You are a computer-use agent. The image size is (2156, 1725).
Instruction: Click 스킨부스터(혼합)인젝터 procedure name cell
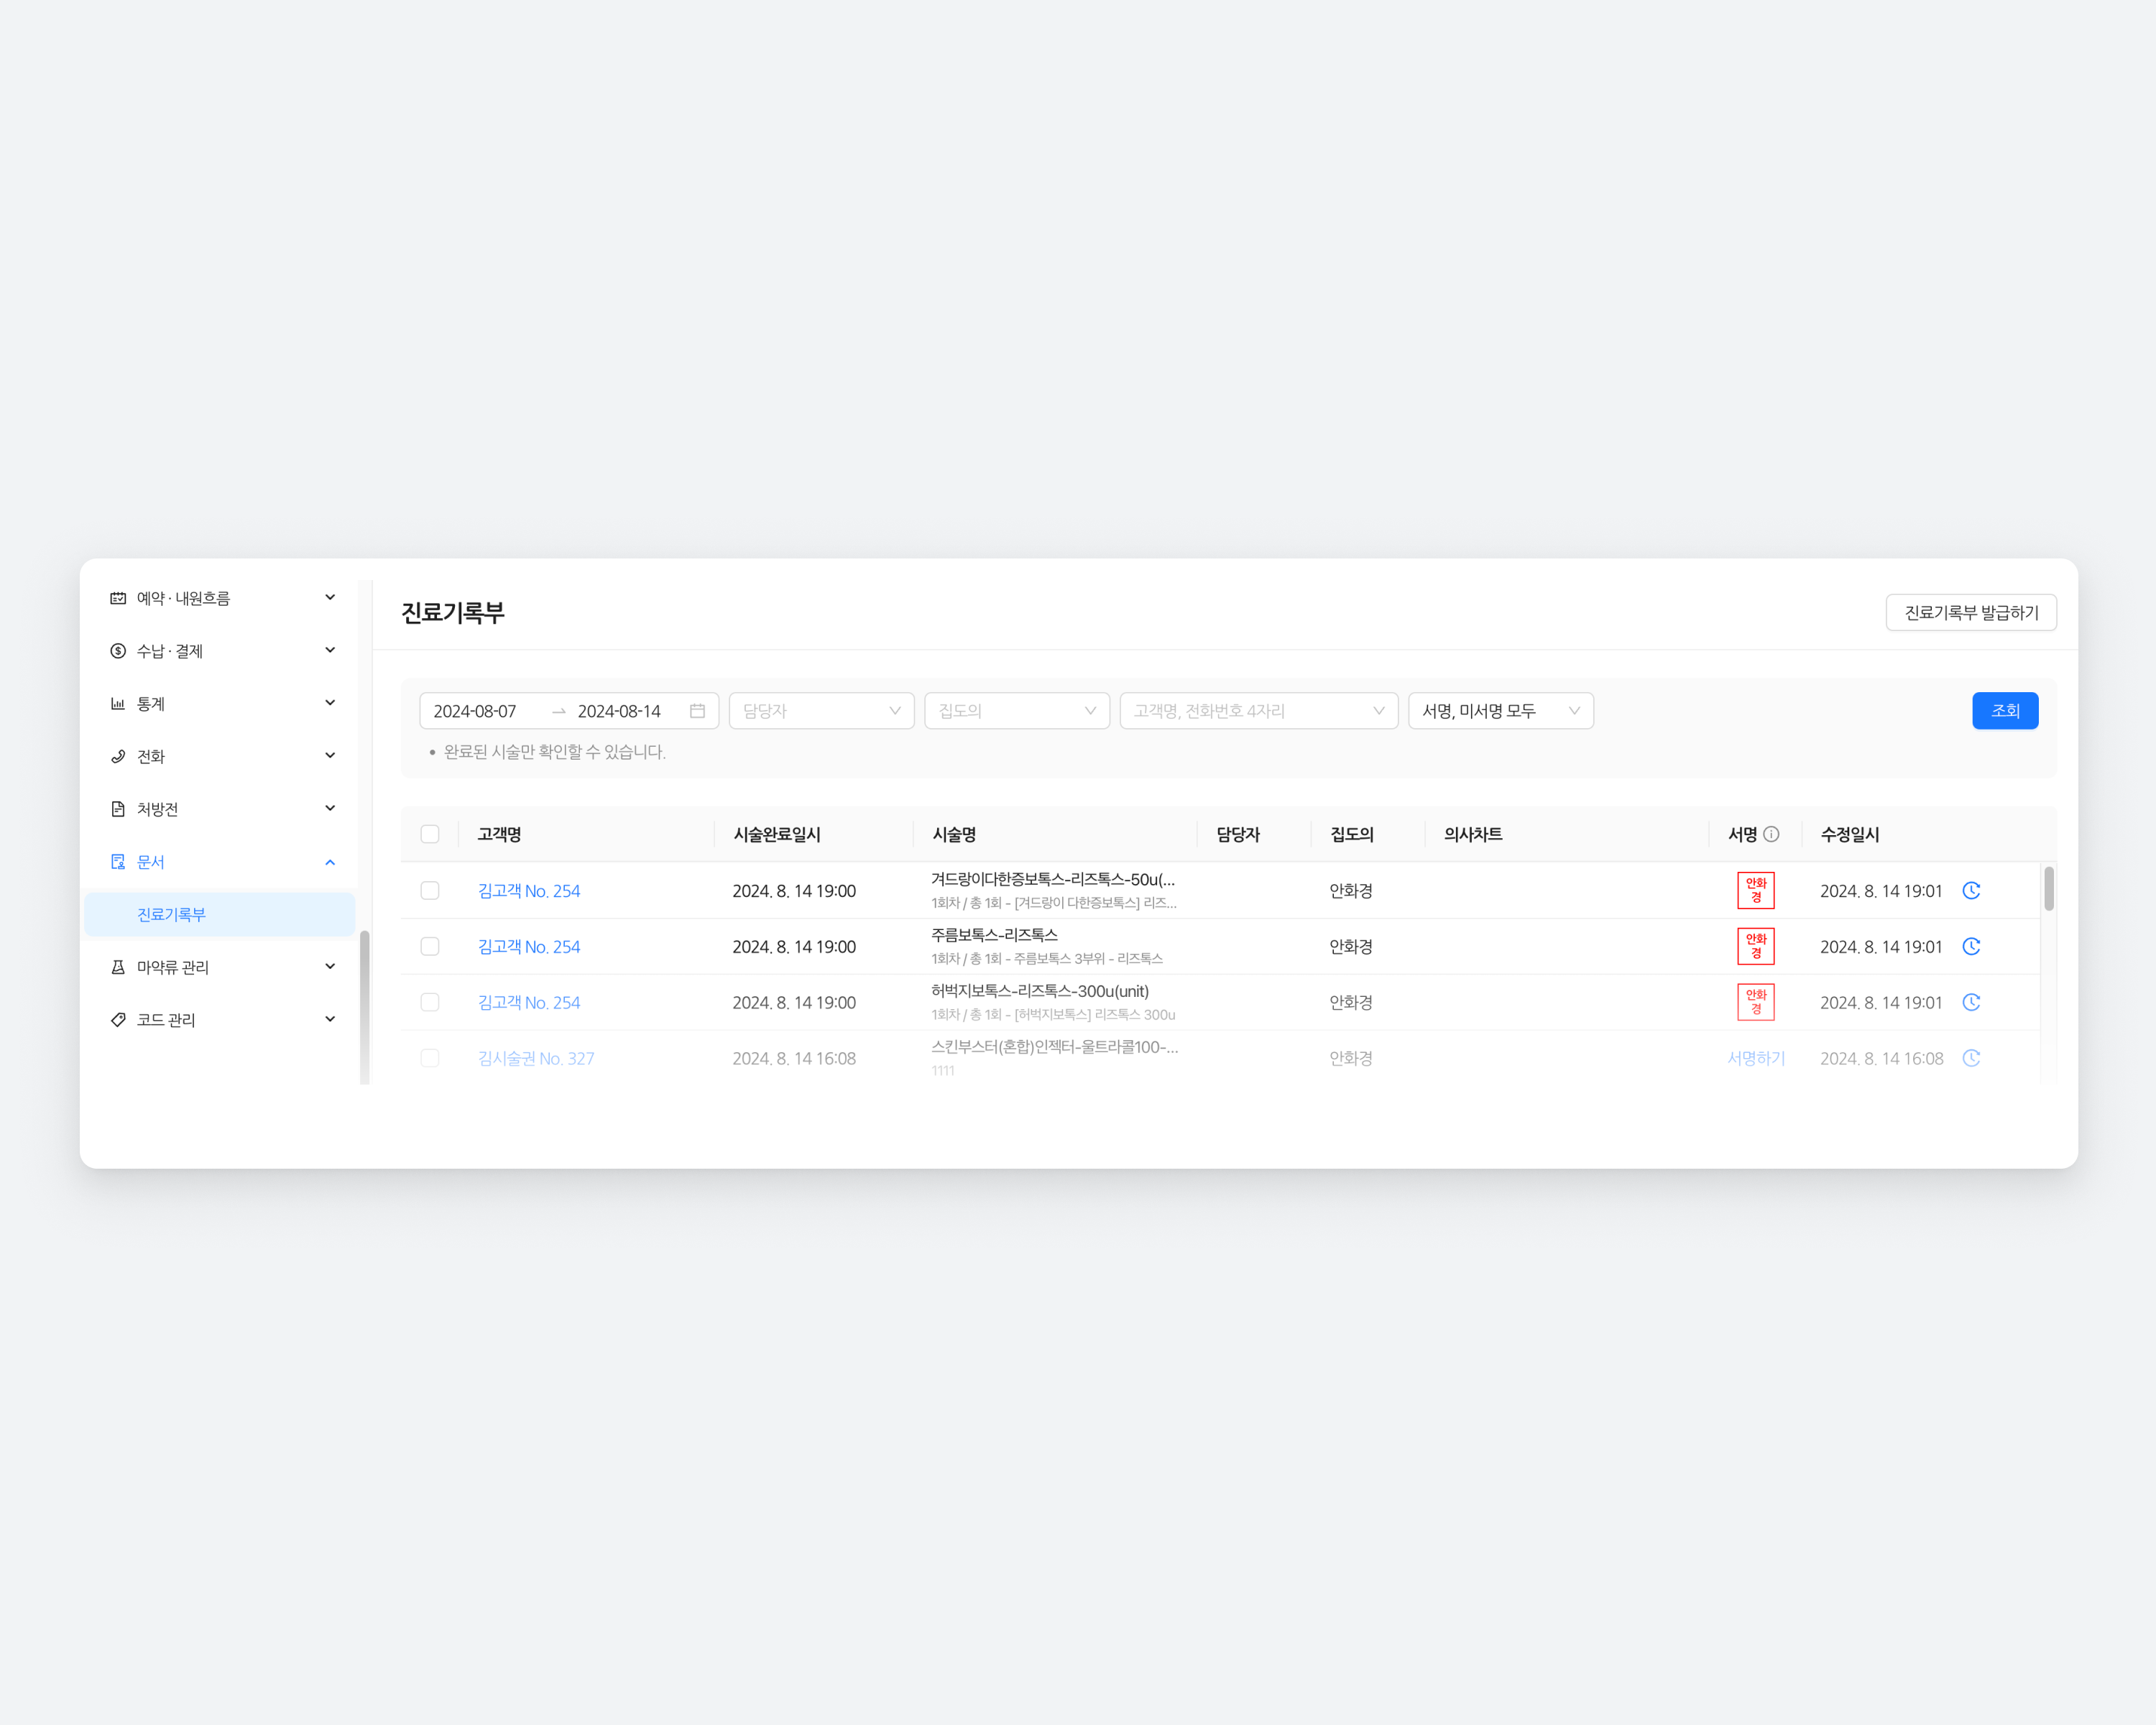1054,1057
